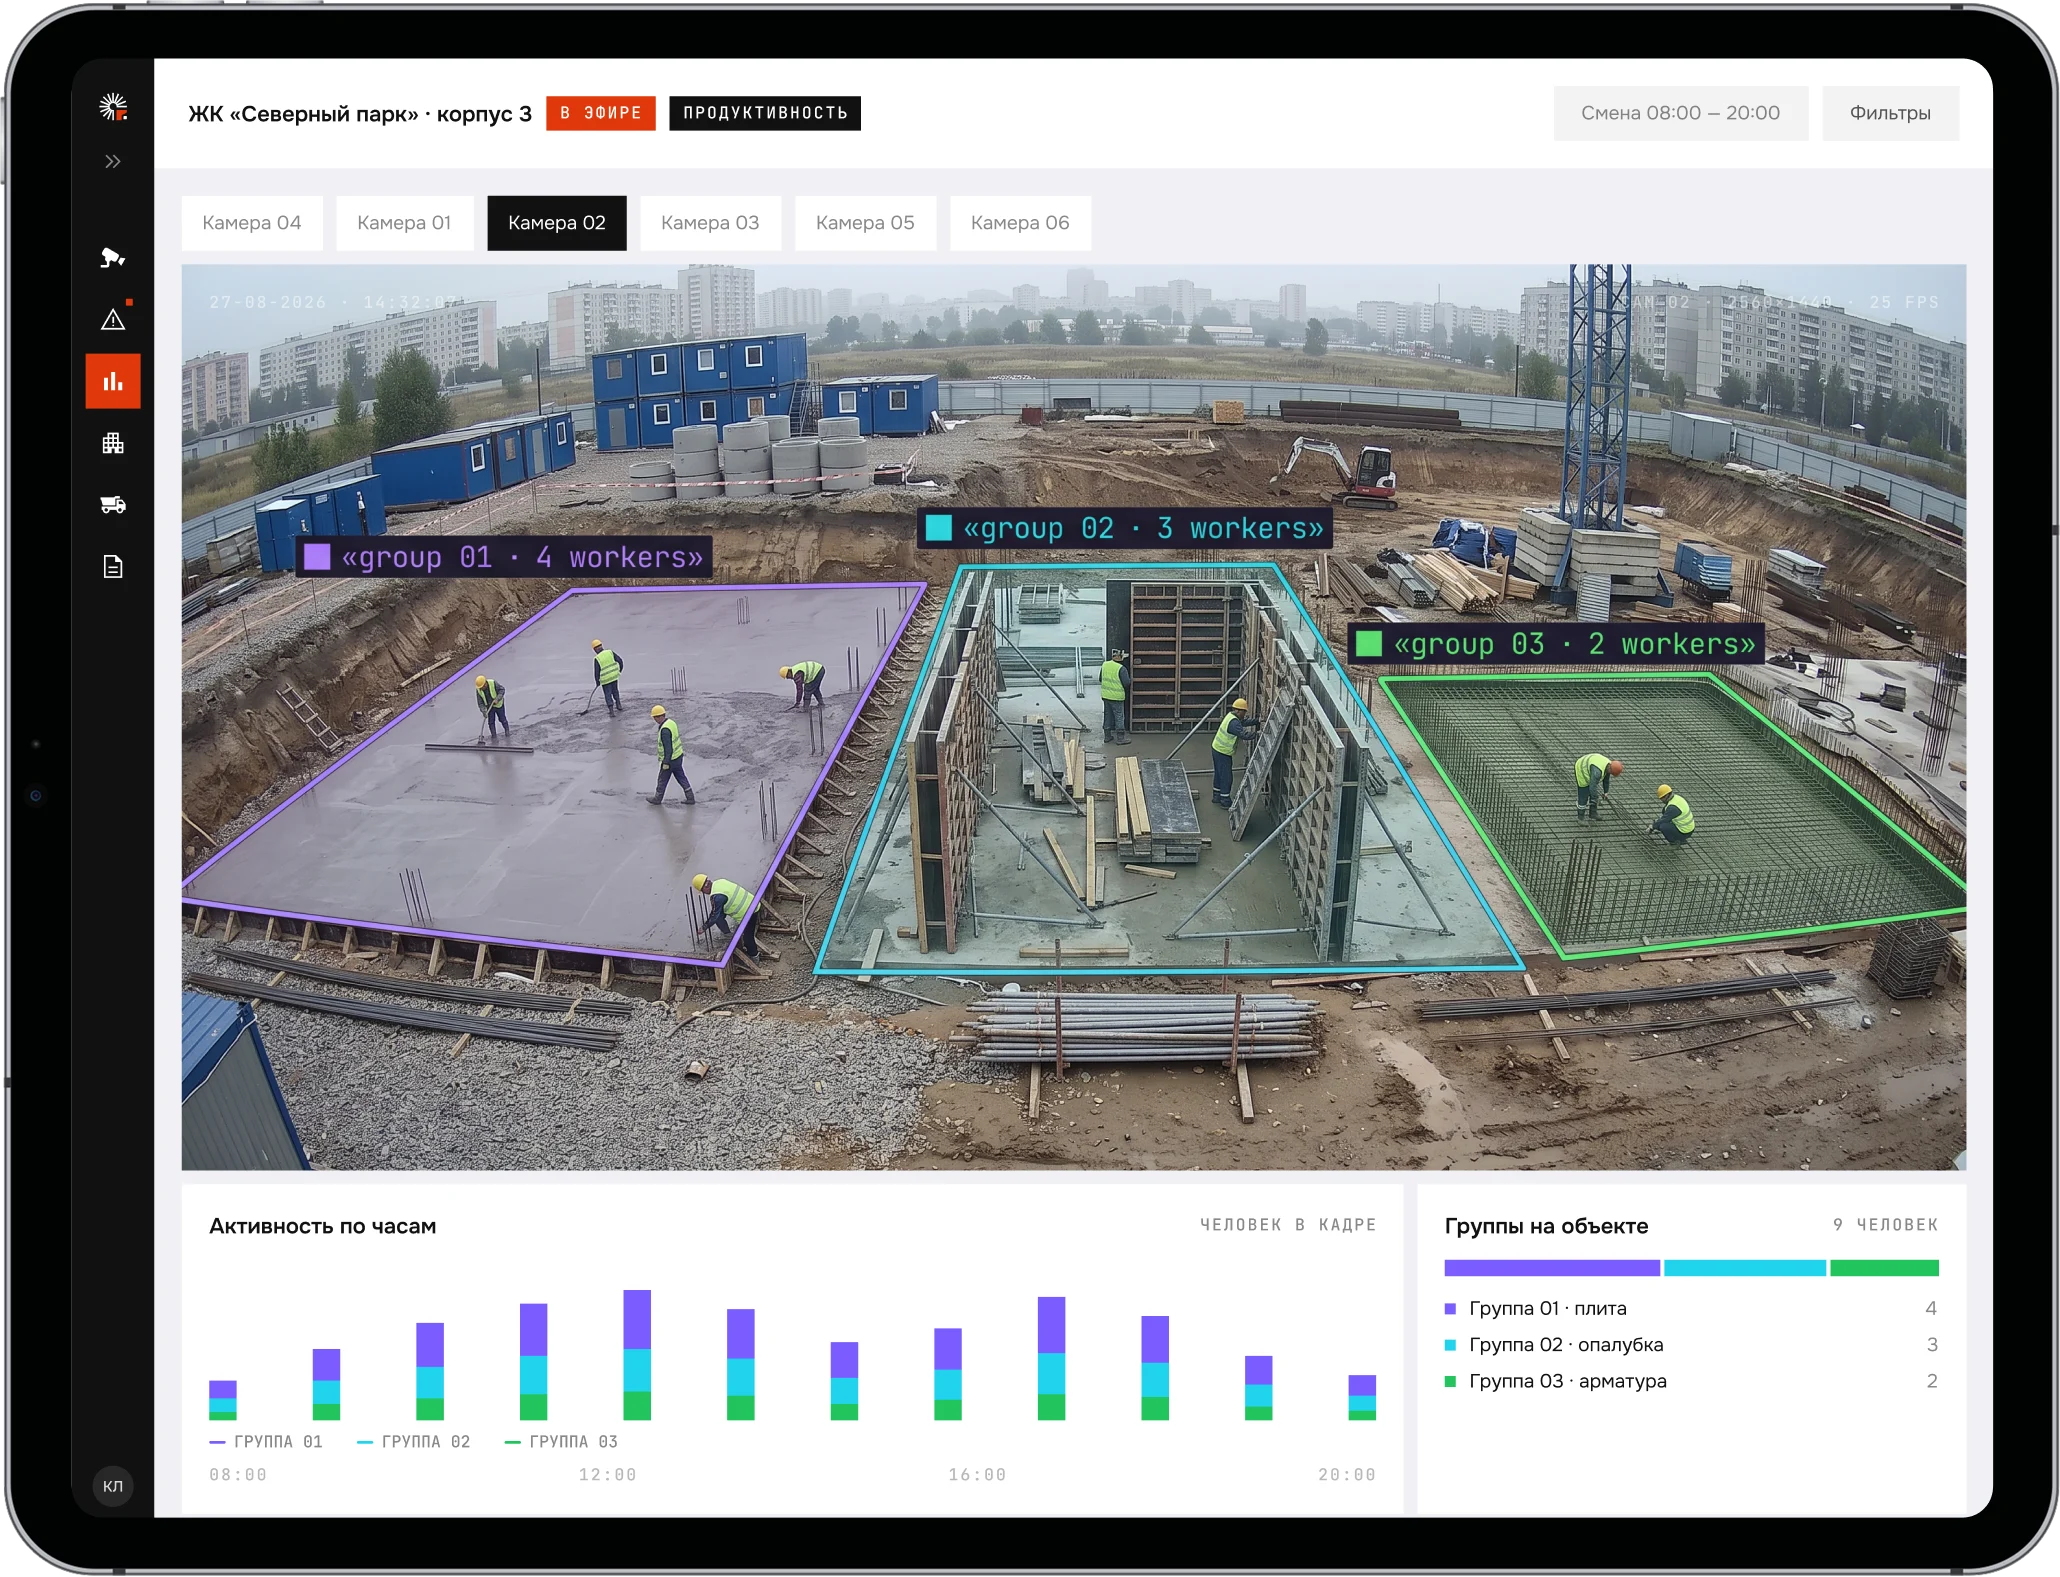
Task: Open the surveillance camera section icon
Action: coord(113,258)
